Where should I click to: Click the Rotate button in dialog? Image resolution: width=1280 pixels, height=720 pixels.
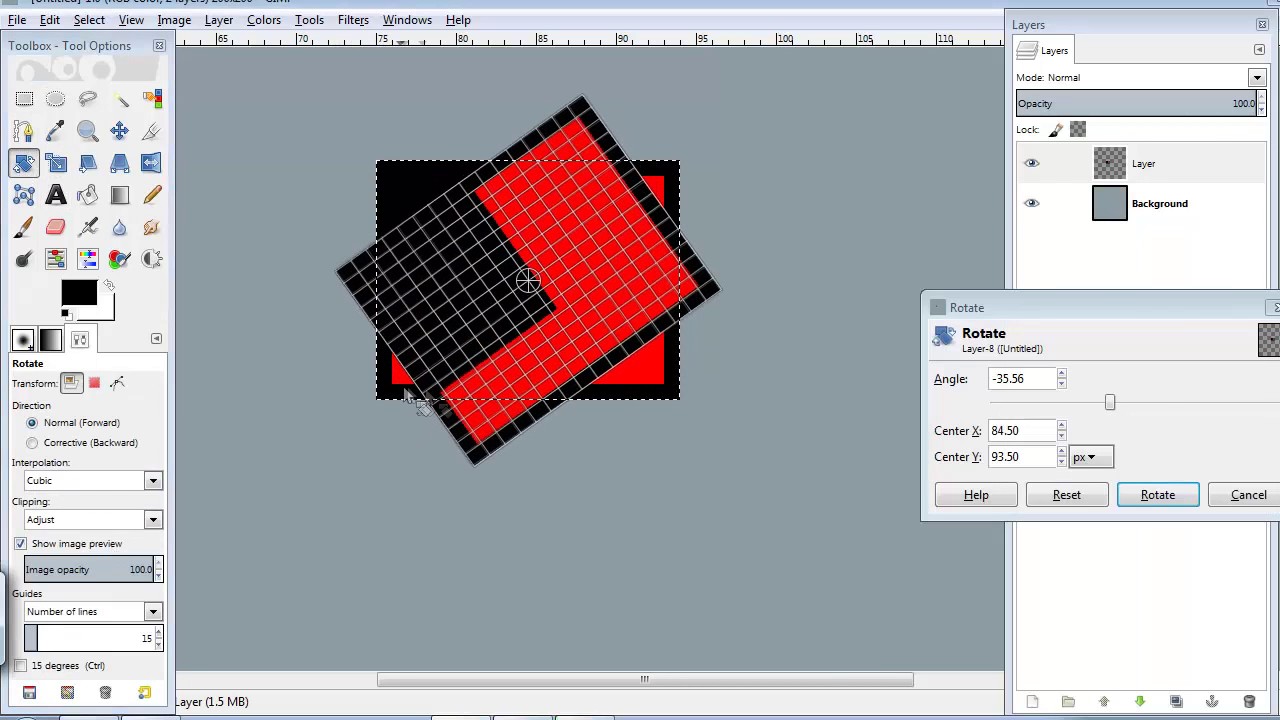pos(1158,495)
